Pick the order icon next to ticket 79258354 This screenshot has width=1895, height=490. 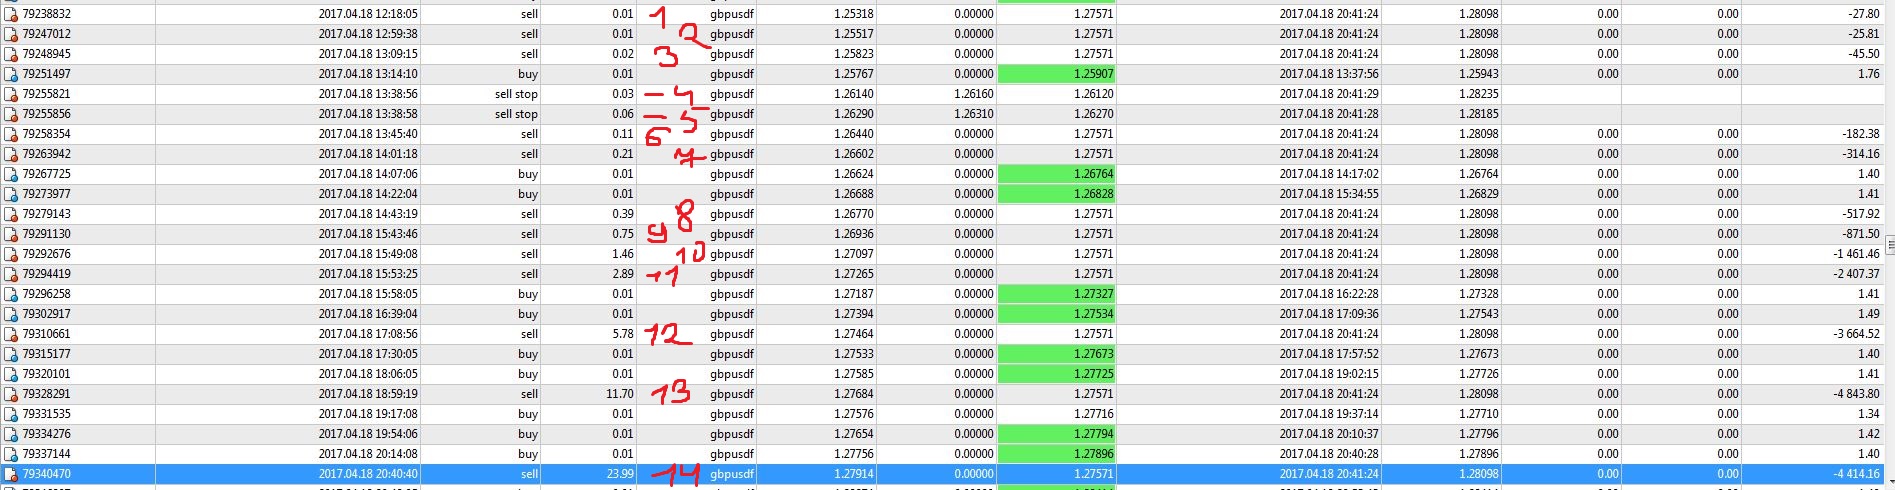(x=11, y=134)
